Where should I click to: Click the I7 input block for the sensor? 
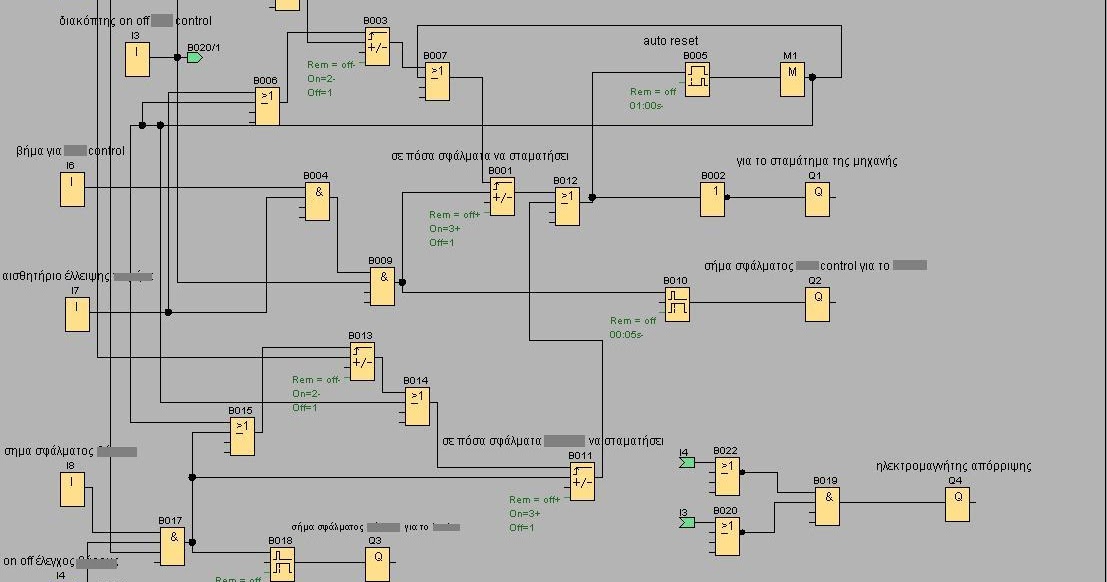tap(76, 312)
